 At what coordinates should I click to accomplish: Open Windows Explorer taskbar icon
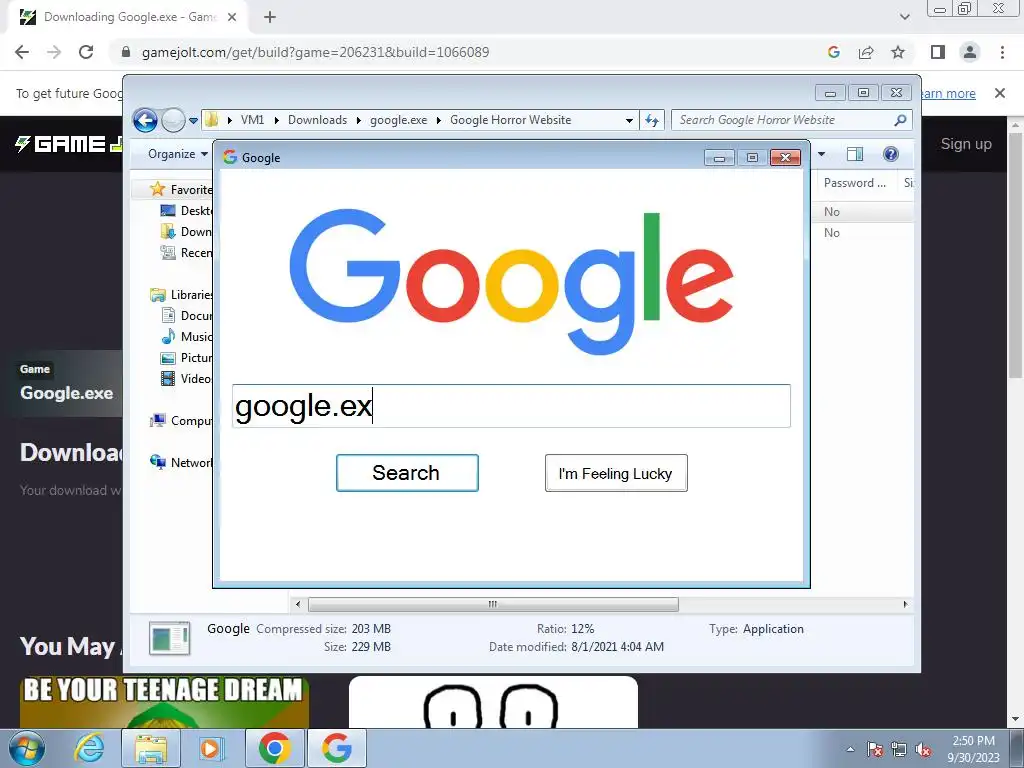click(151, 748)
